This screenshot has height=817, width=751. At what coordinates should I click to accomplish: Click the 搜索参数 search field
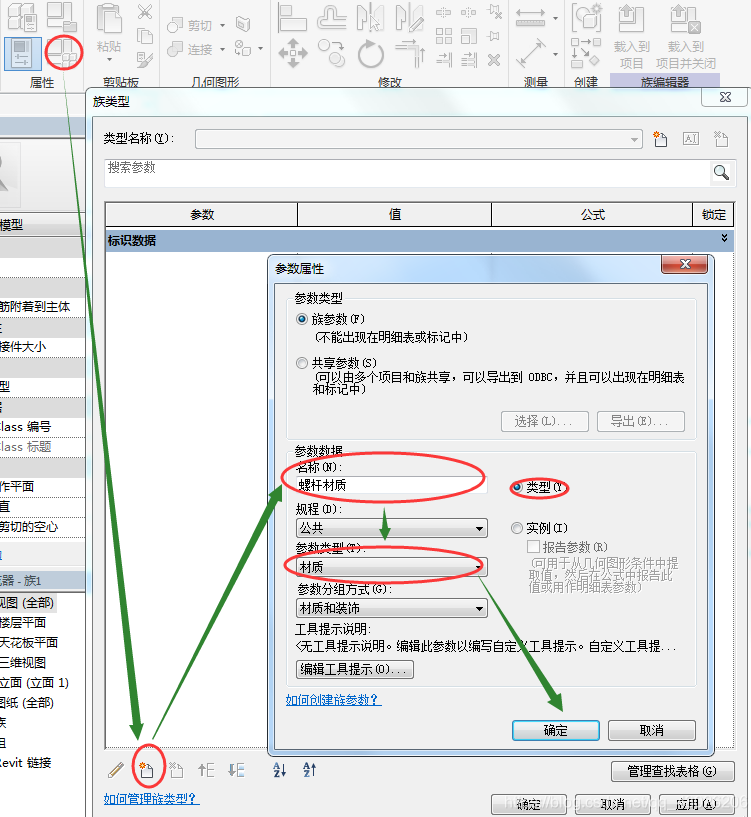point(407,172)
